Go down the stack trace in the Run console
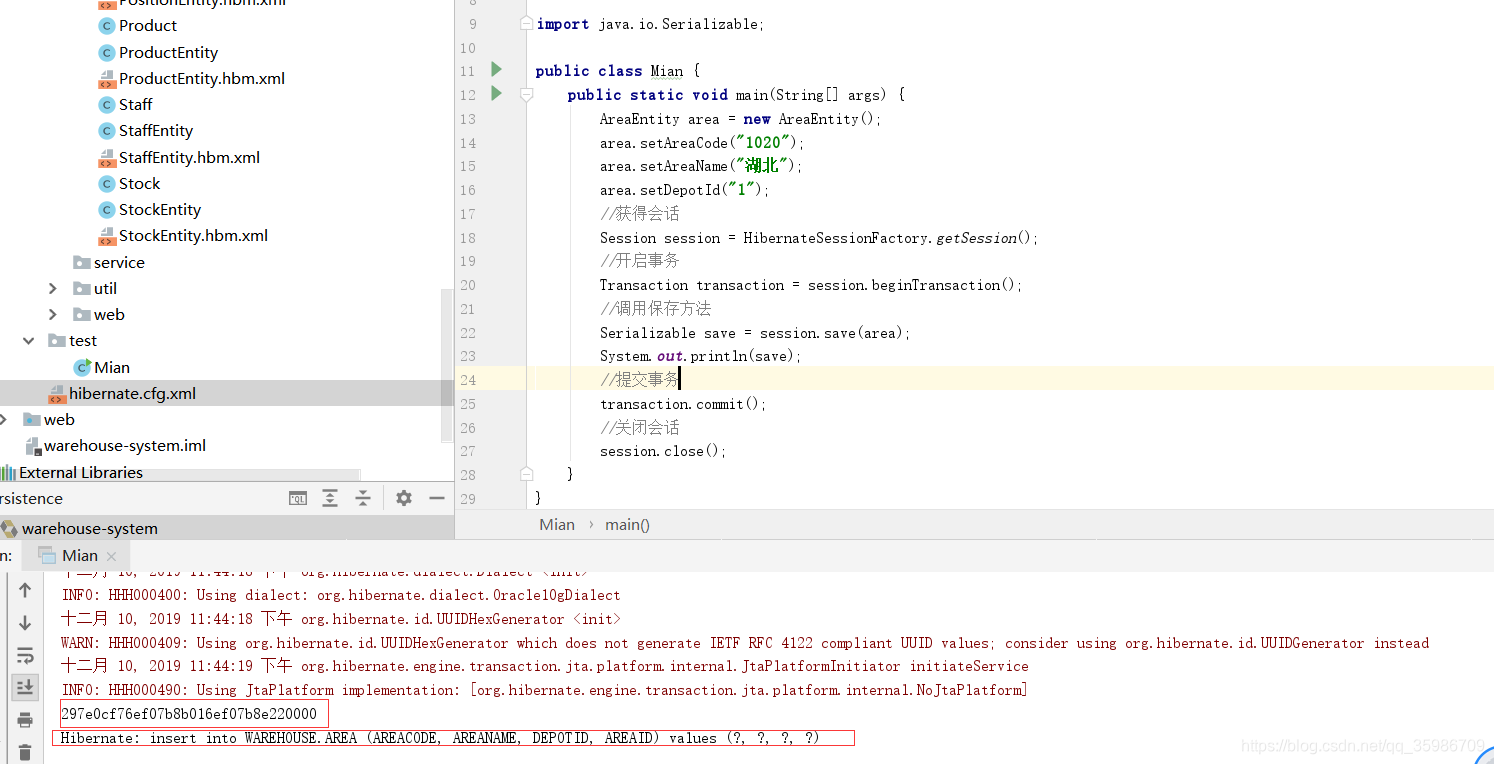 coord(25,623)
